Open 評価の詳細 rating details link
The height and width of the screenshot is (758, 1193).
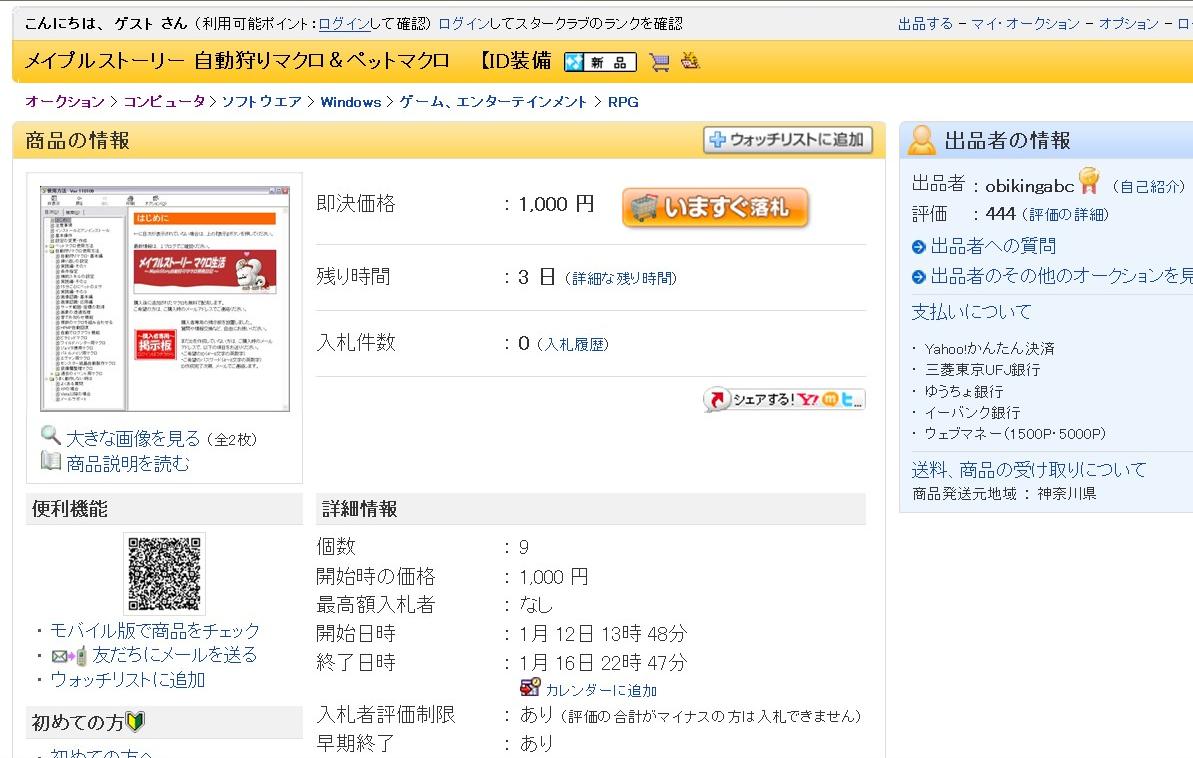click(1065, 215)
